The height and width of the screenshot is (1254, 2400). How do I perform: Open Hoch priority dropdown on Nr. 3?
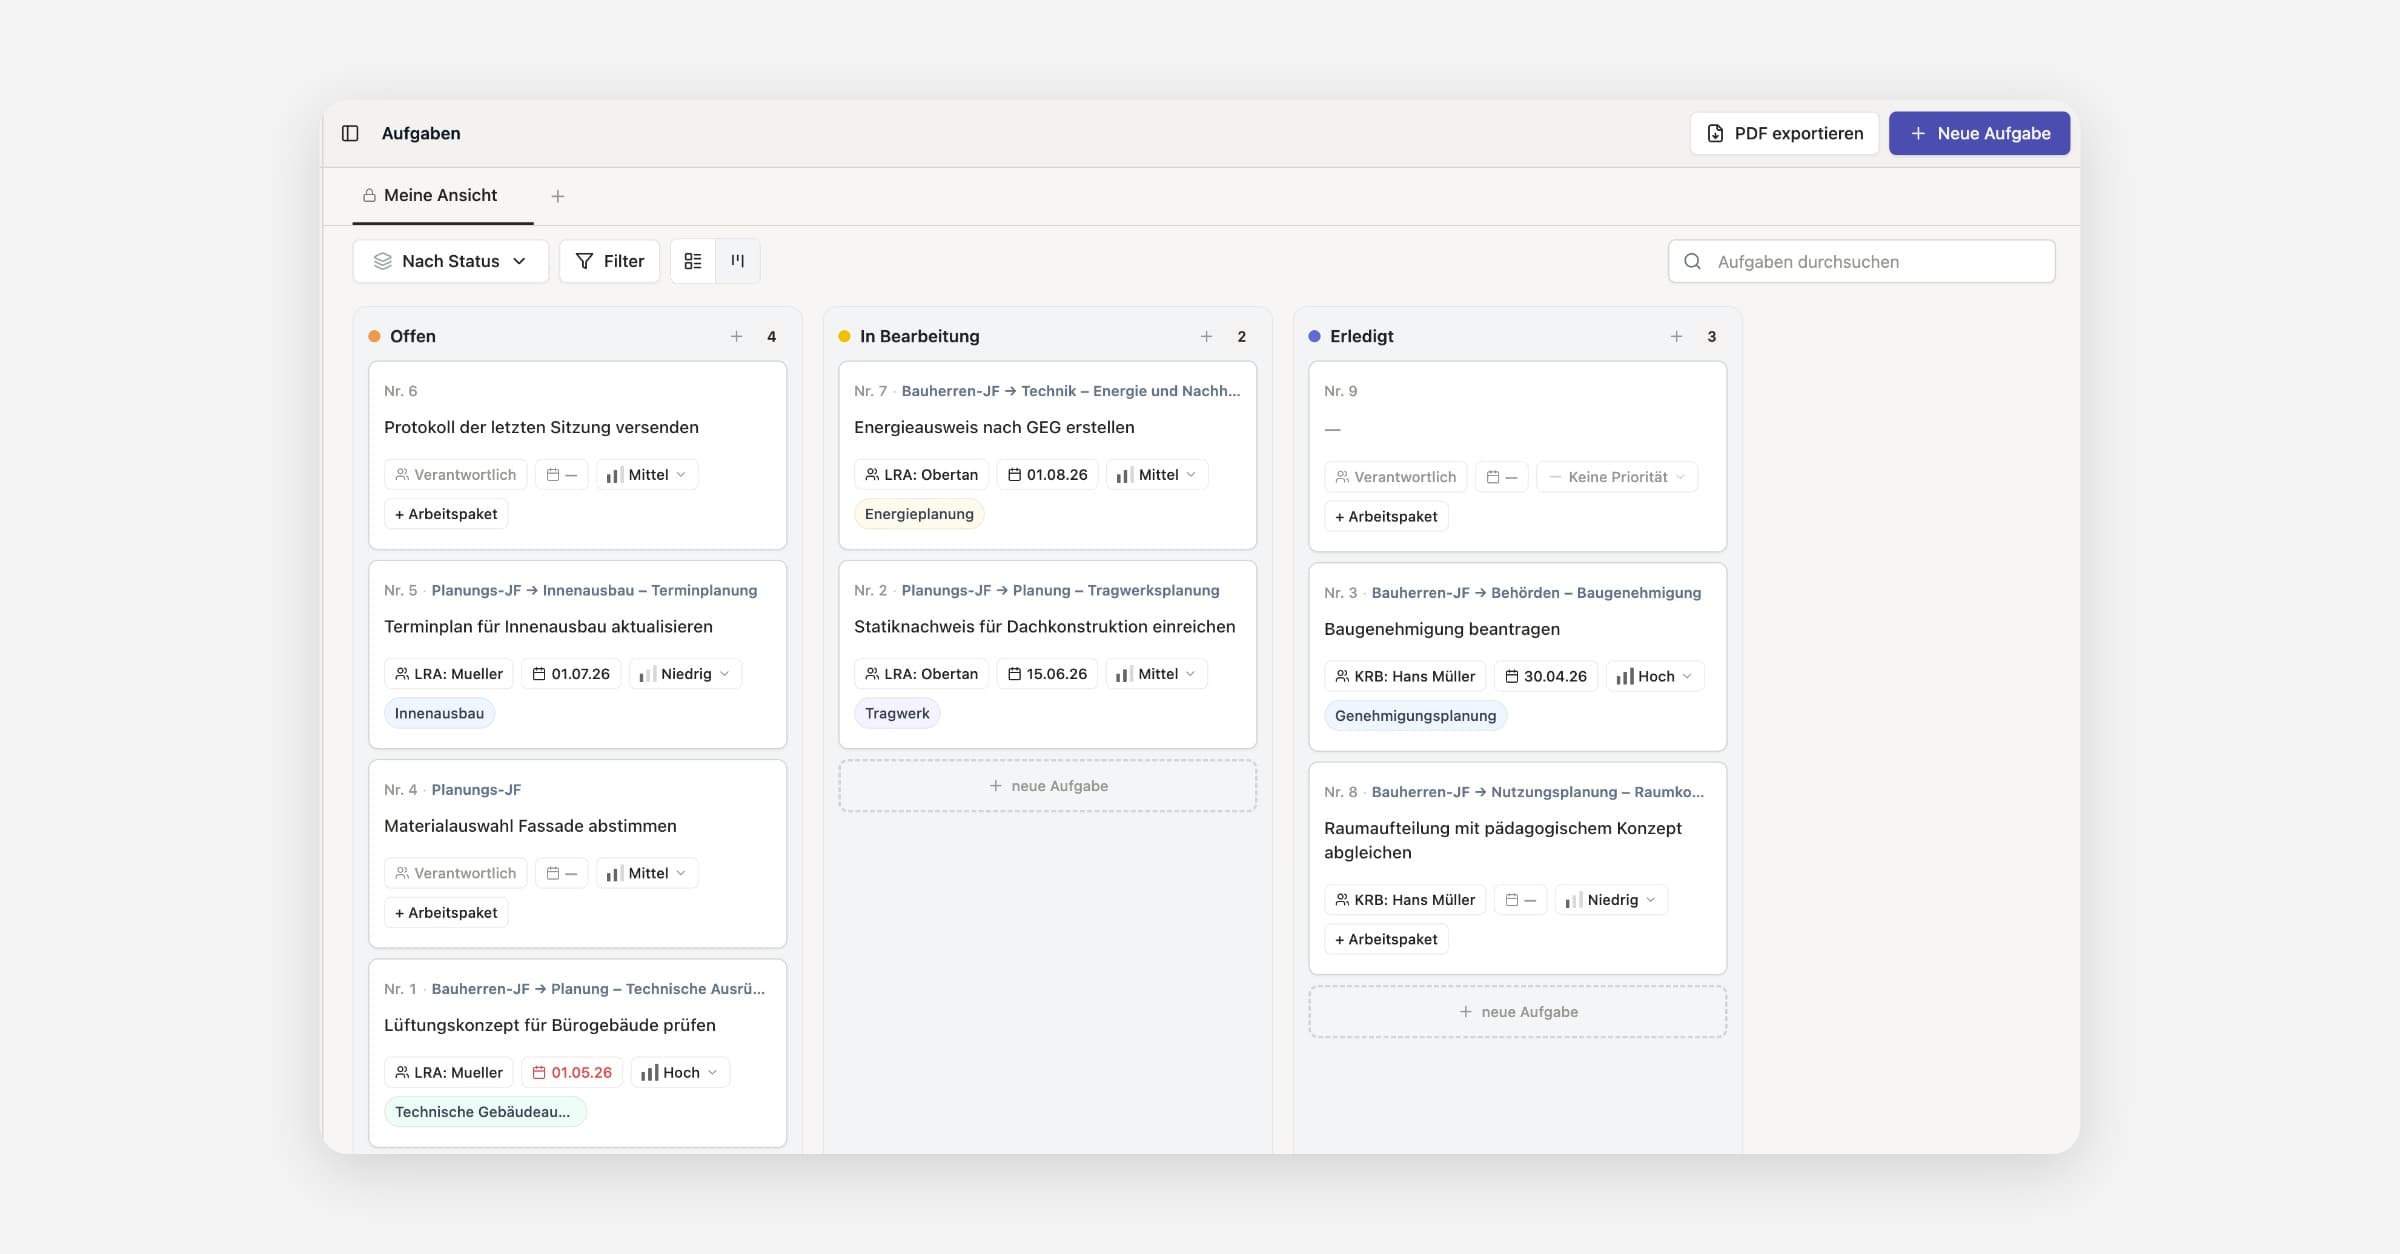(1655, 676)
